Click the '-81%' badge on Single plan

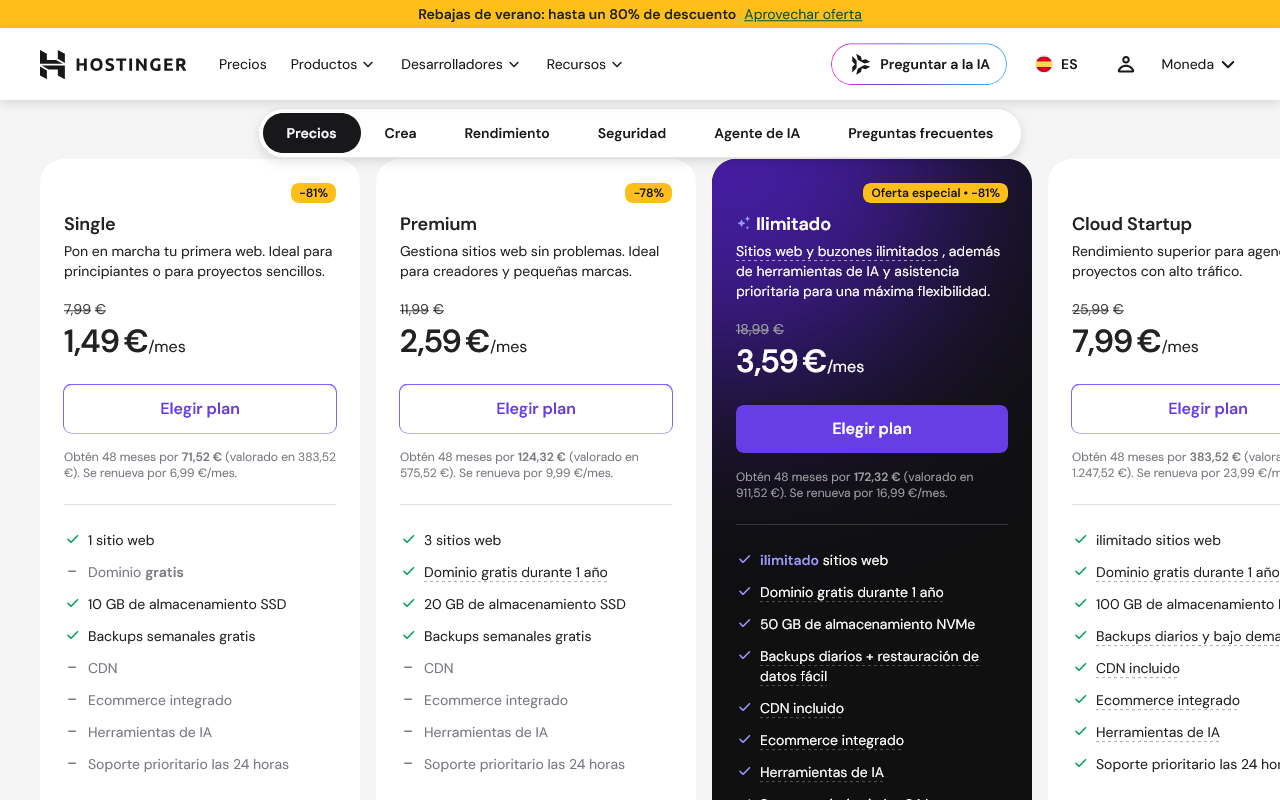(314, 193)
